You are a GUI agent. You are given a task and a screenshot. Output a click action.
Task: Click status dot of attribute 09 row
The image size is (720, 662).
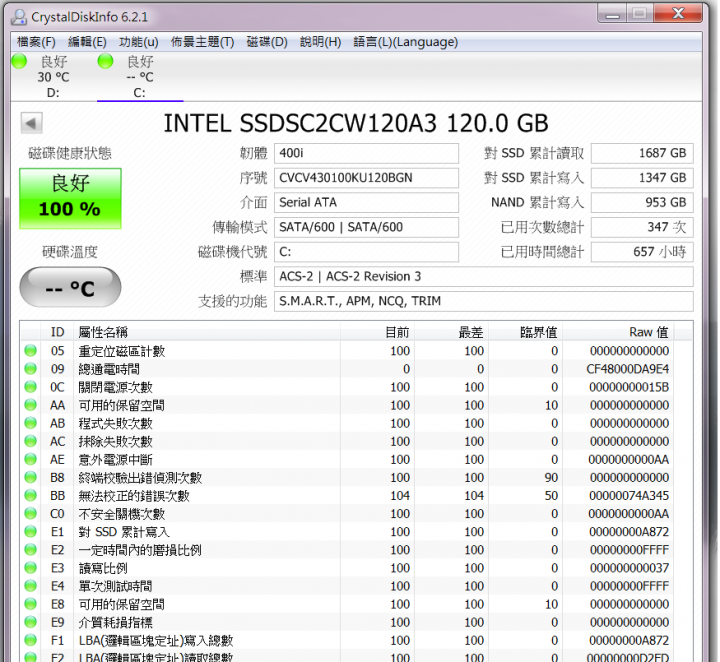[31, 369]
